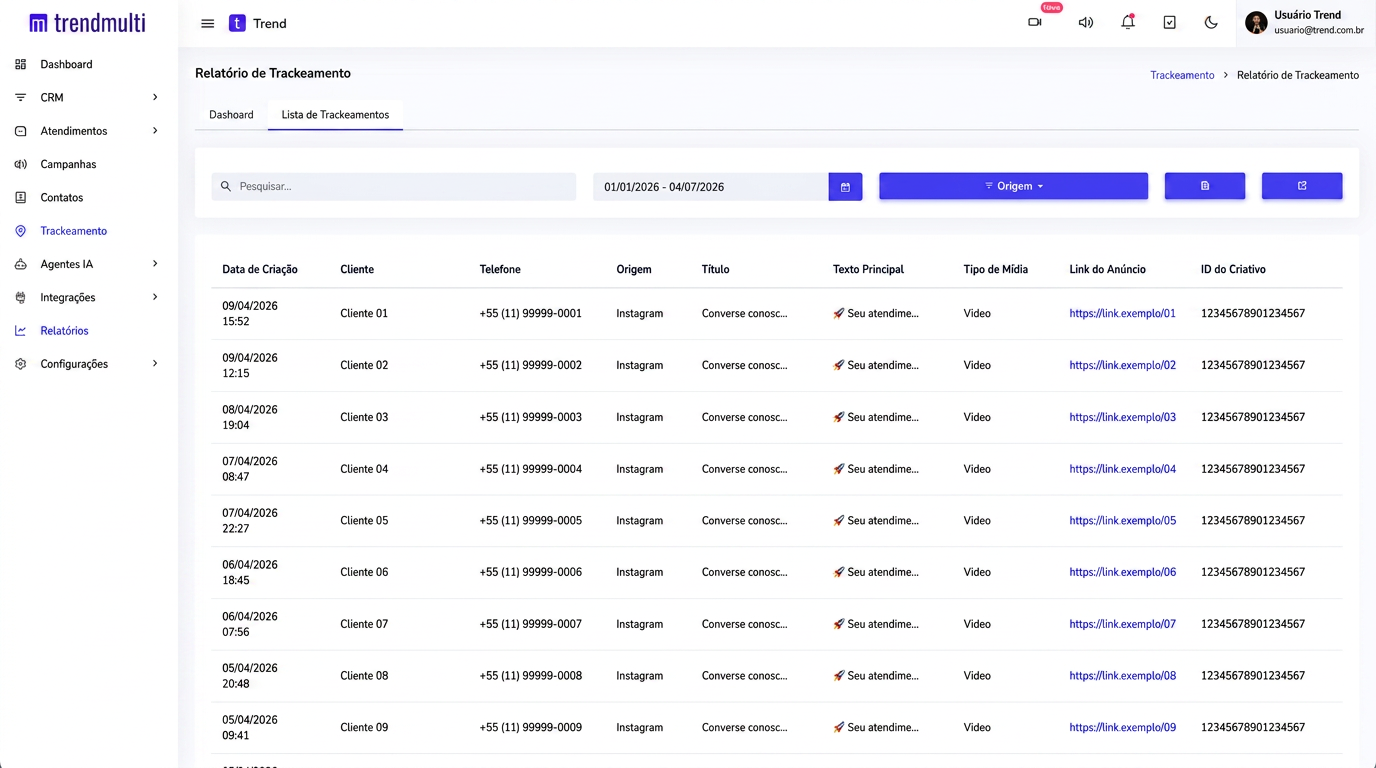This screenshot has height=768, width=1376.
Task: Click the CRM filter icon in sidebar
Action: tap(21, 97)
